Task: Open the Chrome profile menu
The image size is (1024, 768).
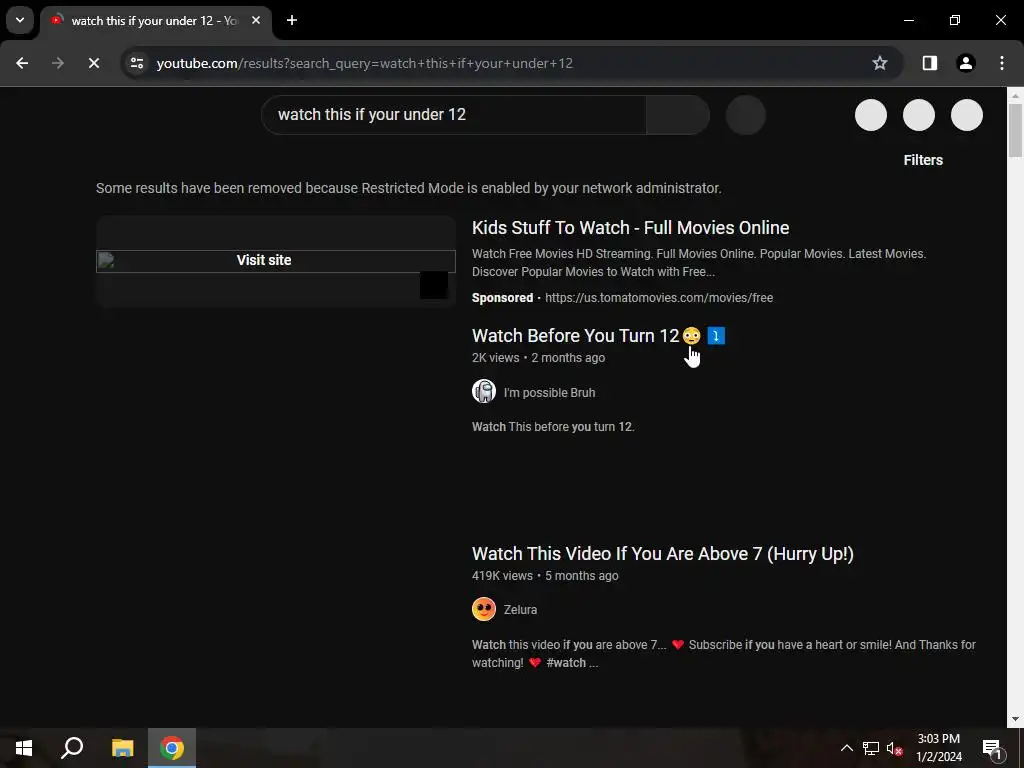Action: tap(966, 63)
